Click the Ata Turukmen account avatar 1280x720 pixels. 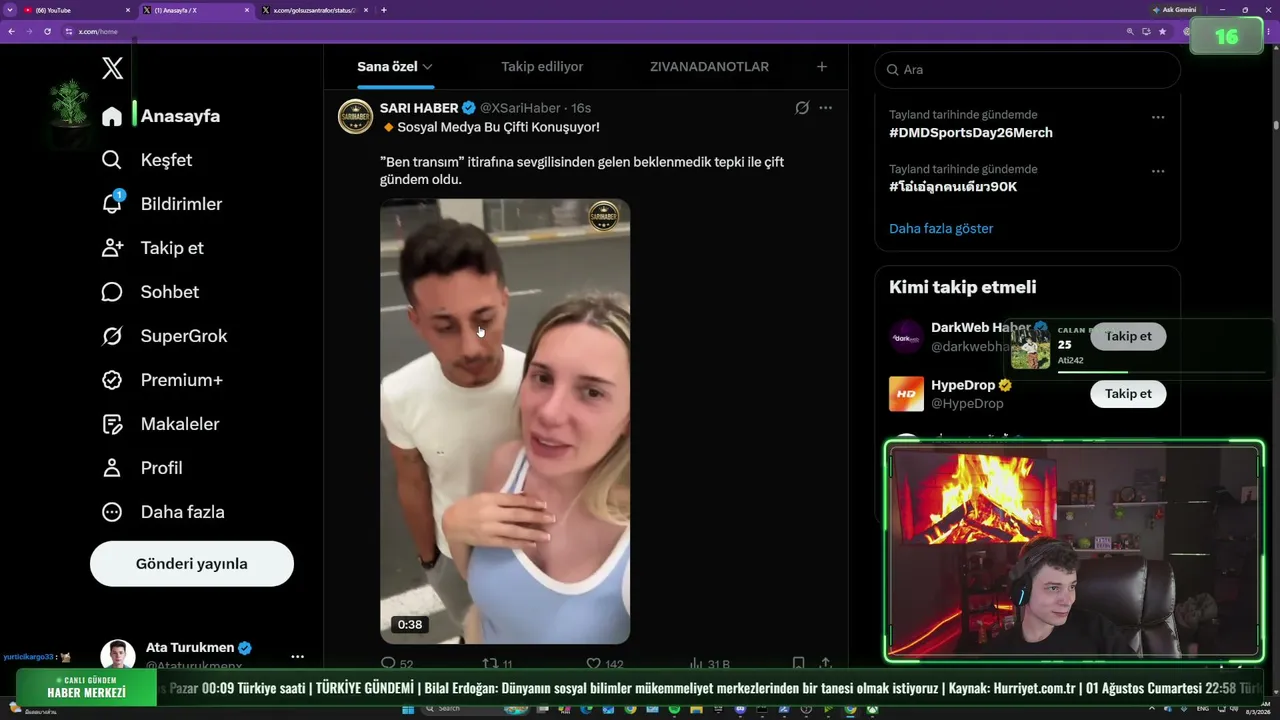(118, 657)
